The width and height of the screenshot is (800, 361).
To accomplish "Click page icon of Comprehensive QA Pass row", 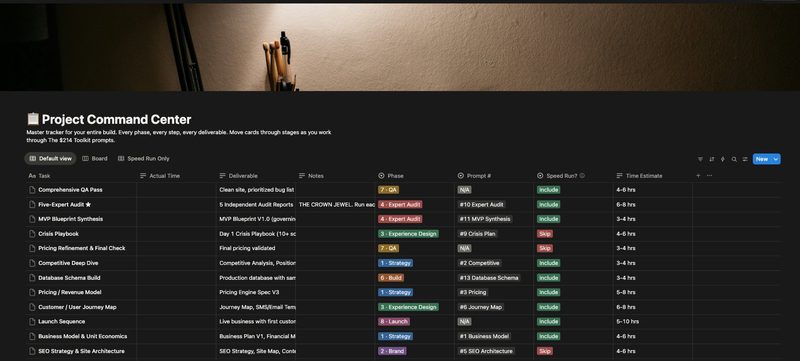I will [x=32, y=190].
